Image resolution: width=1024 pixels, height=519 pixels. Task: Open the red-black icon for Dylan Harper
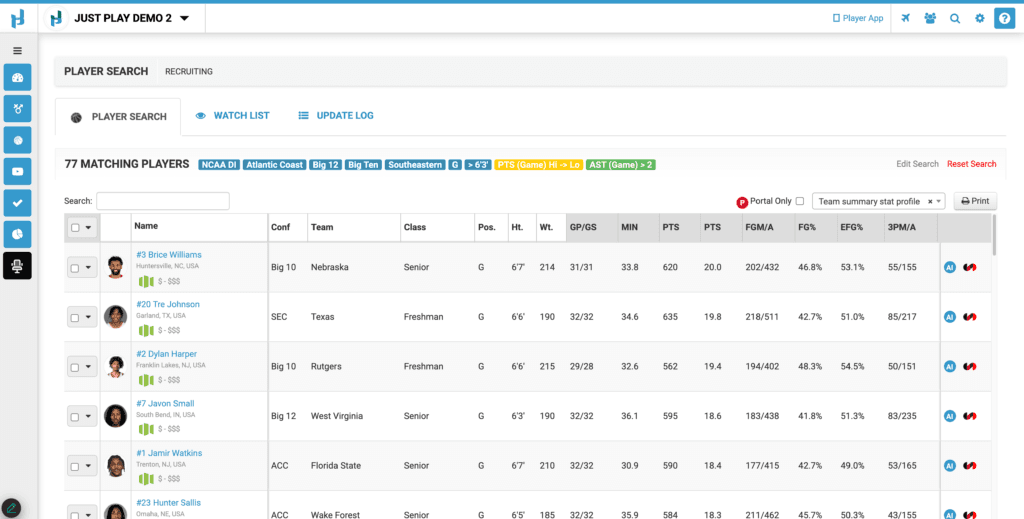(970, 366)
